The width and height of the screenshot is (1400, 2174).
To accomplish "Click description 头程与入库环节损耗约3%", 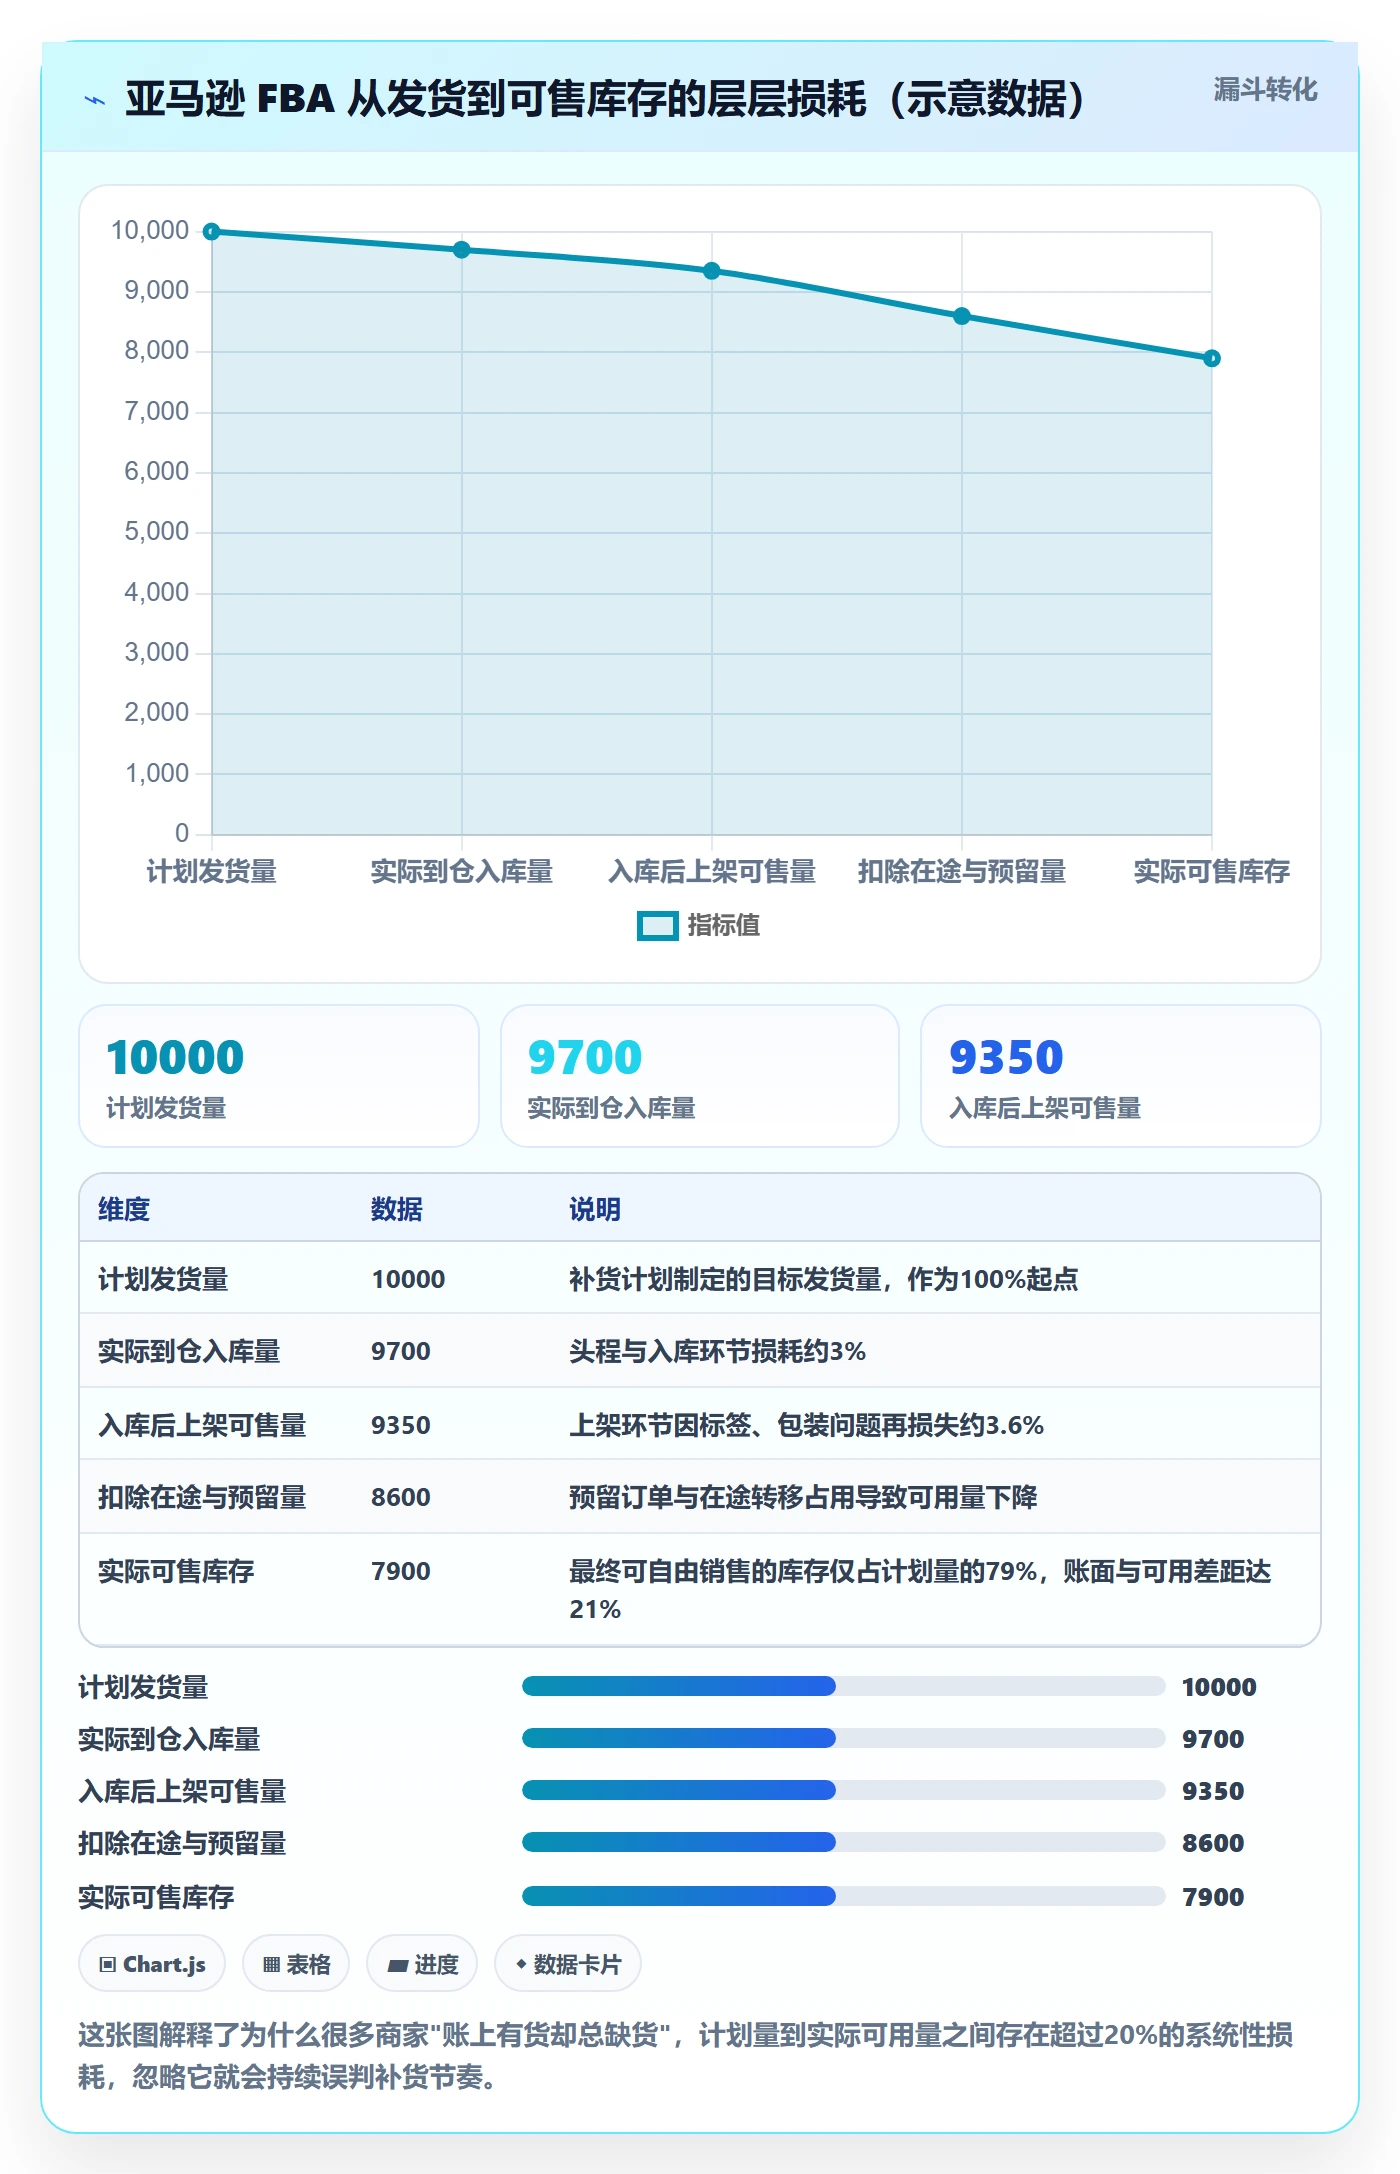I will pos(717,1351).
